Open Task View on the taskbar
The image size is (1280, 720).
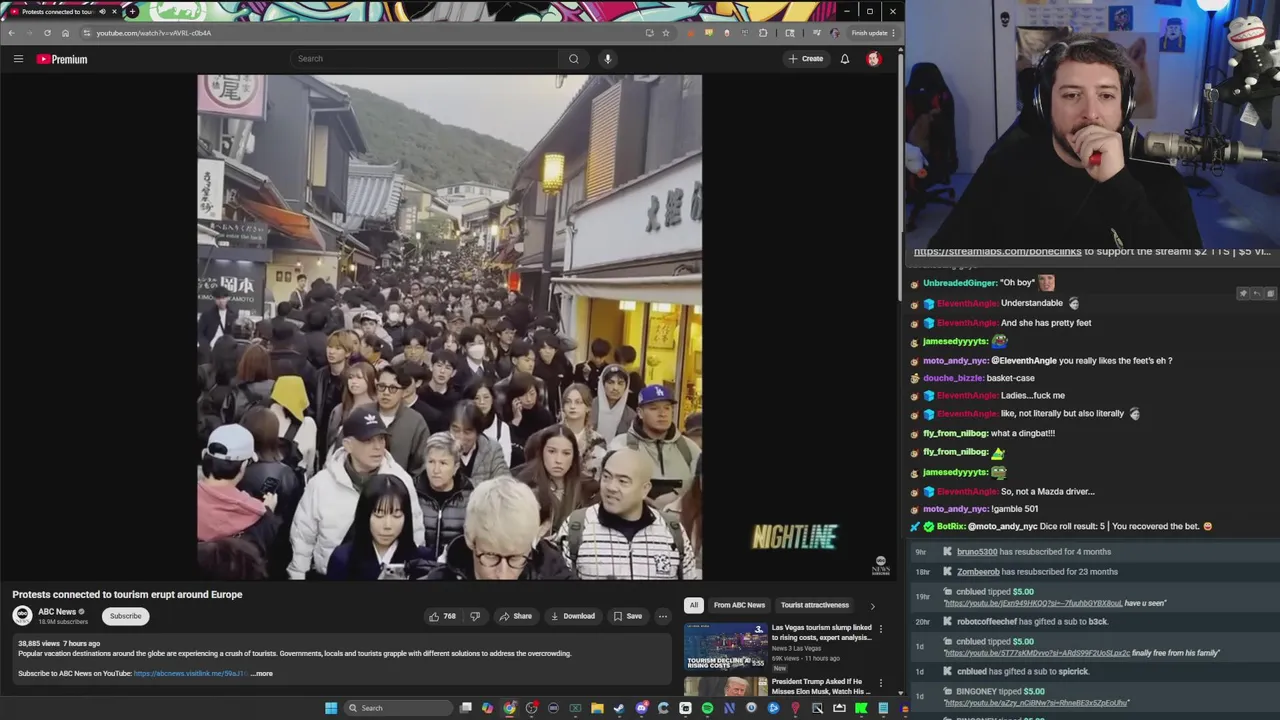pyautogui.click(x=466, y=708)
